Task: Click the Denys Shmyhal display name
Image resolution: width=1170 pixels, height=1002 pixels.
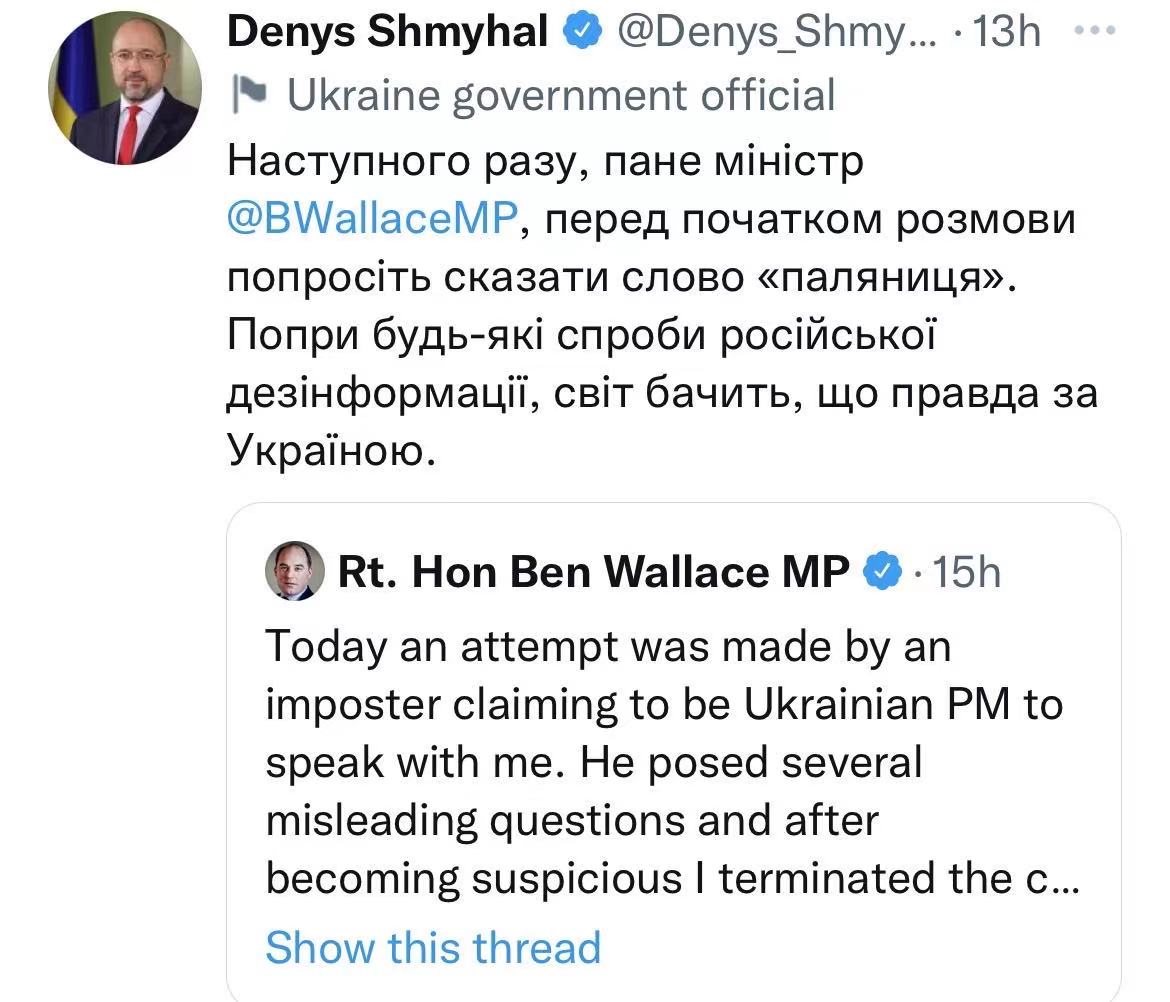Action: [x=387, y=33]
